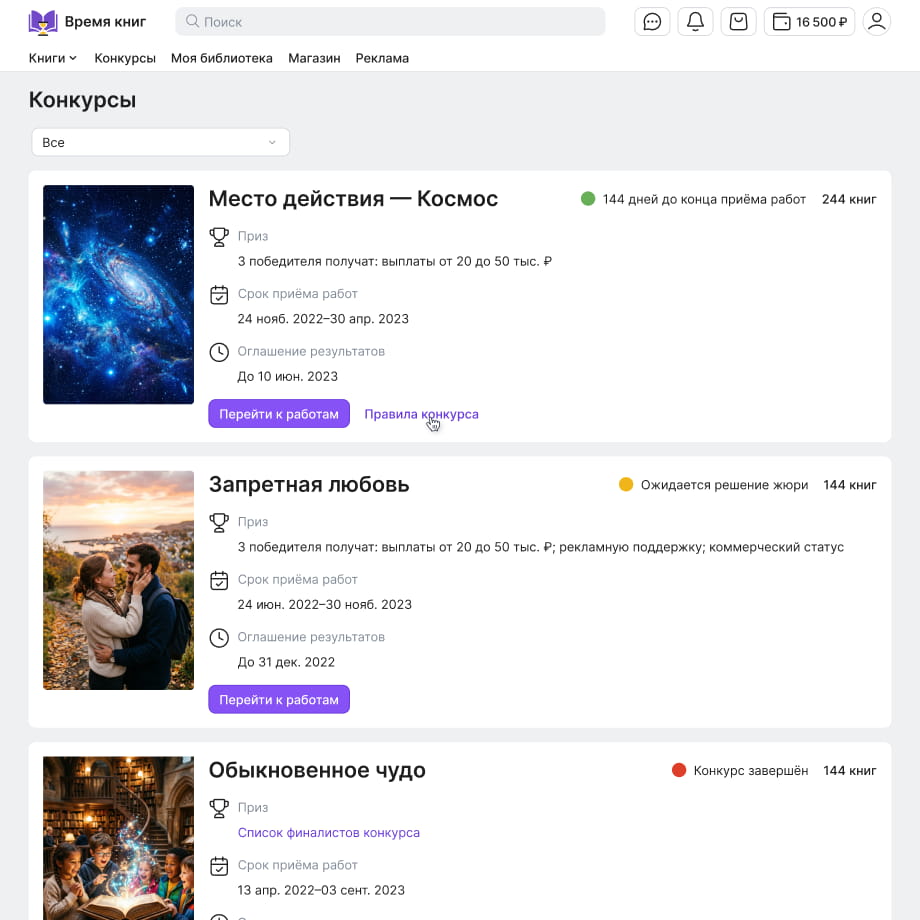Click clock icon in Космос card

click(x=219, y=351)
